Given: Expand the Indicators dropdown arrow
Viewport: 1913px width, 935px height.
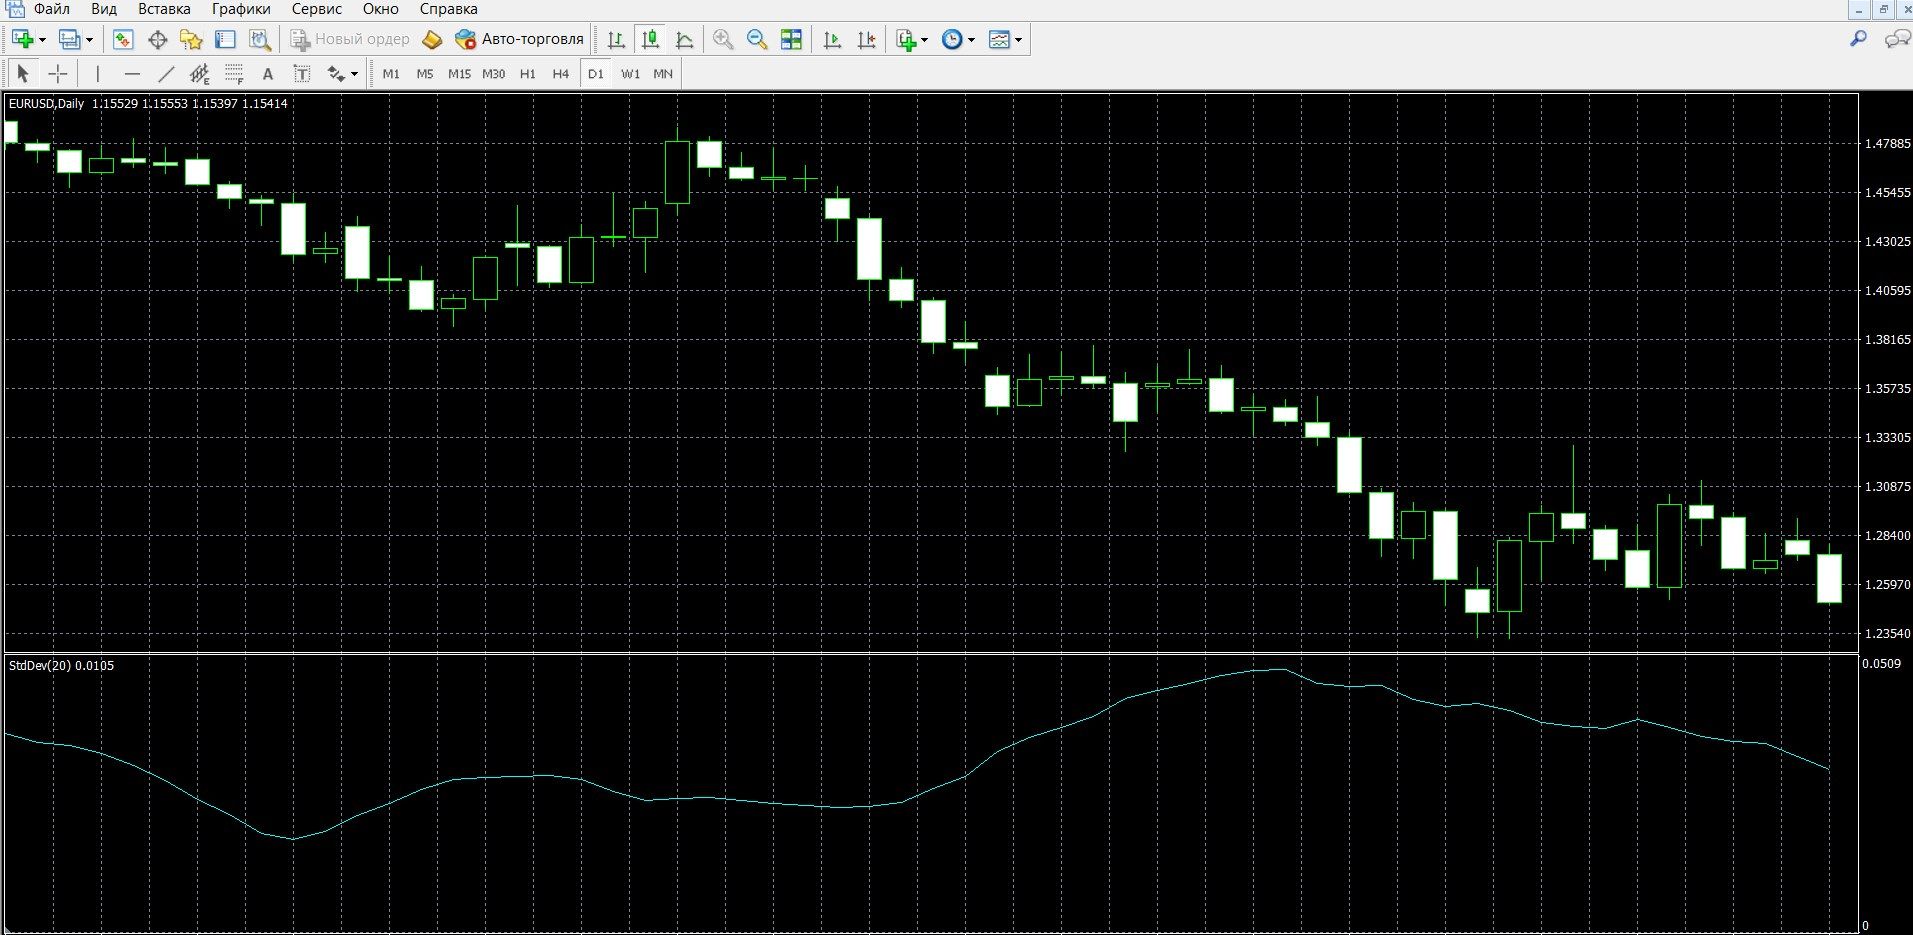Looking at the screenshot, I should click(x=924, y=40).
